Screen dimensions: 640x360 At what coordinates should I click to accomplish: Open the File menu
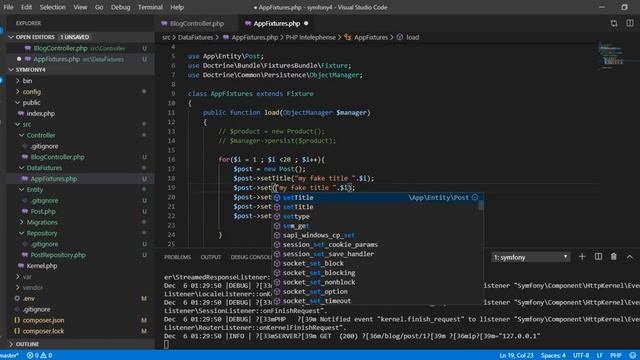click(8, 7)
